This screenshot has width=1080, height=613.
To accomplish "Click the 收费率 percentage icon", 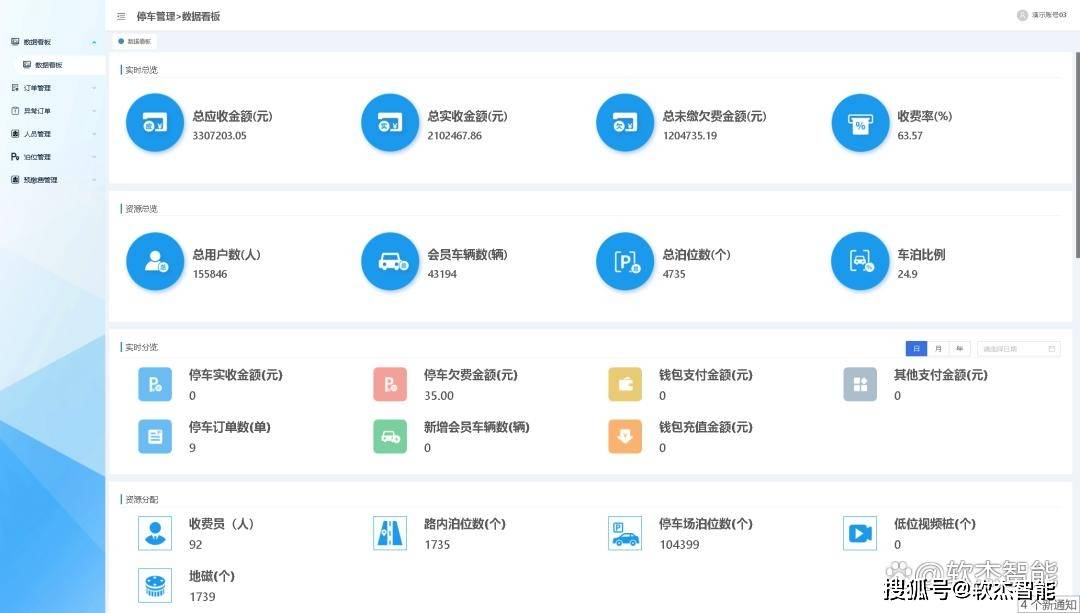I will [x=860, y=124].
